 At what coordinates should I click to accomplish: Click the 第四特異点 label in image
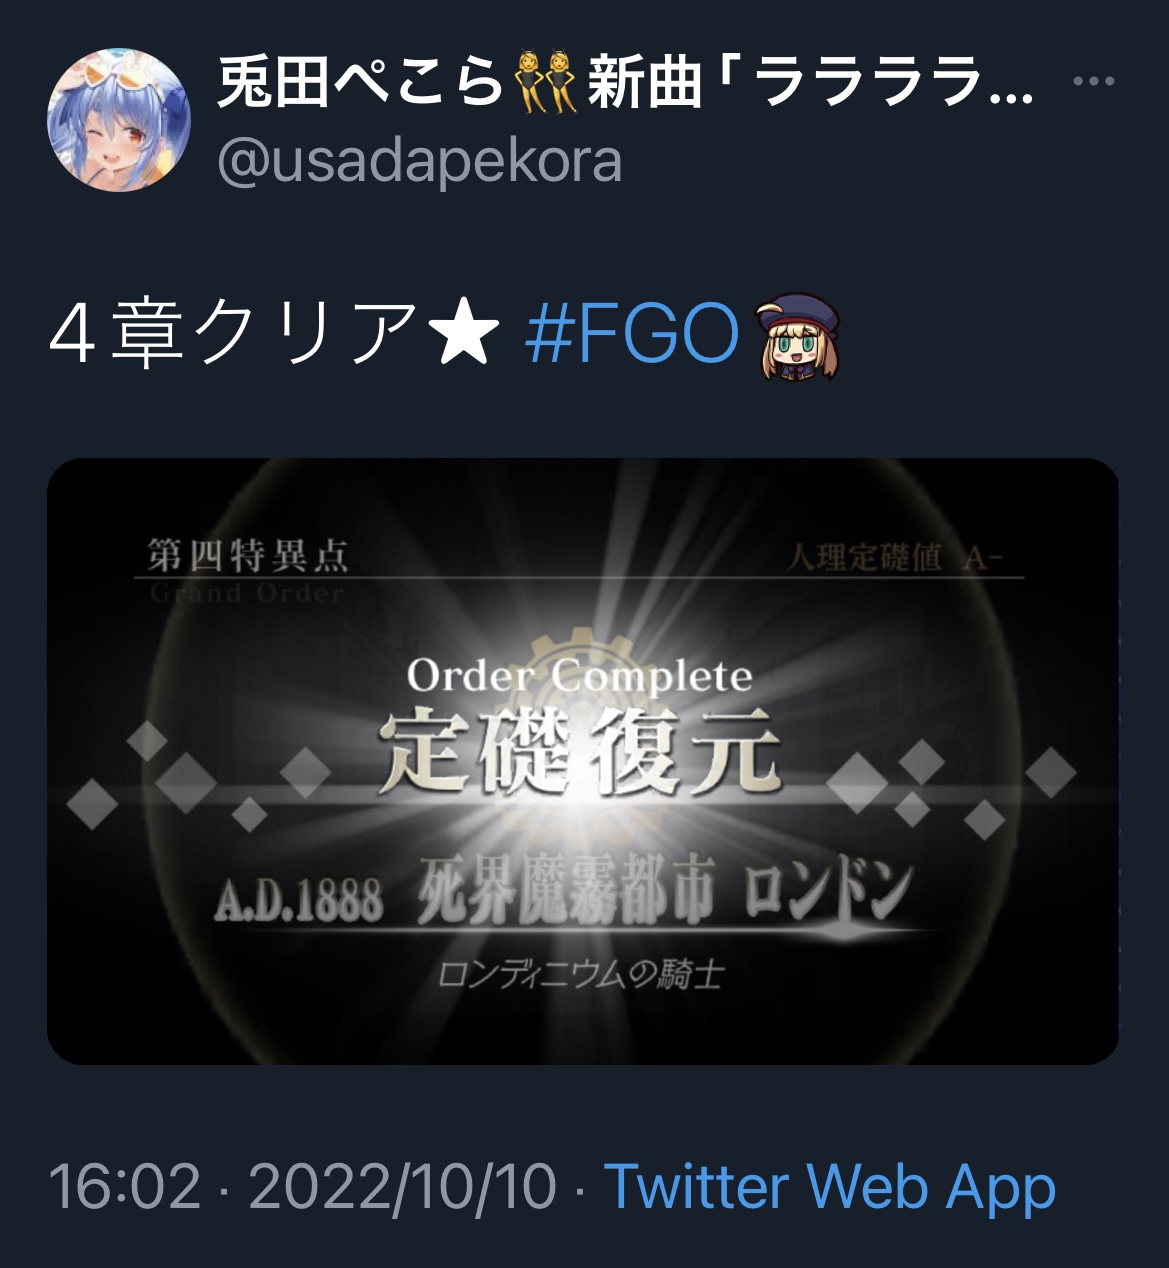pyautogui.click(x=248, y=555)
